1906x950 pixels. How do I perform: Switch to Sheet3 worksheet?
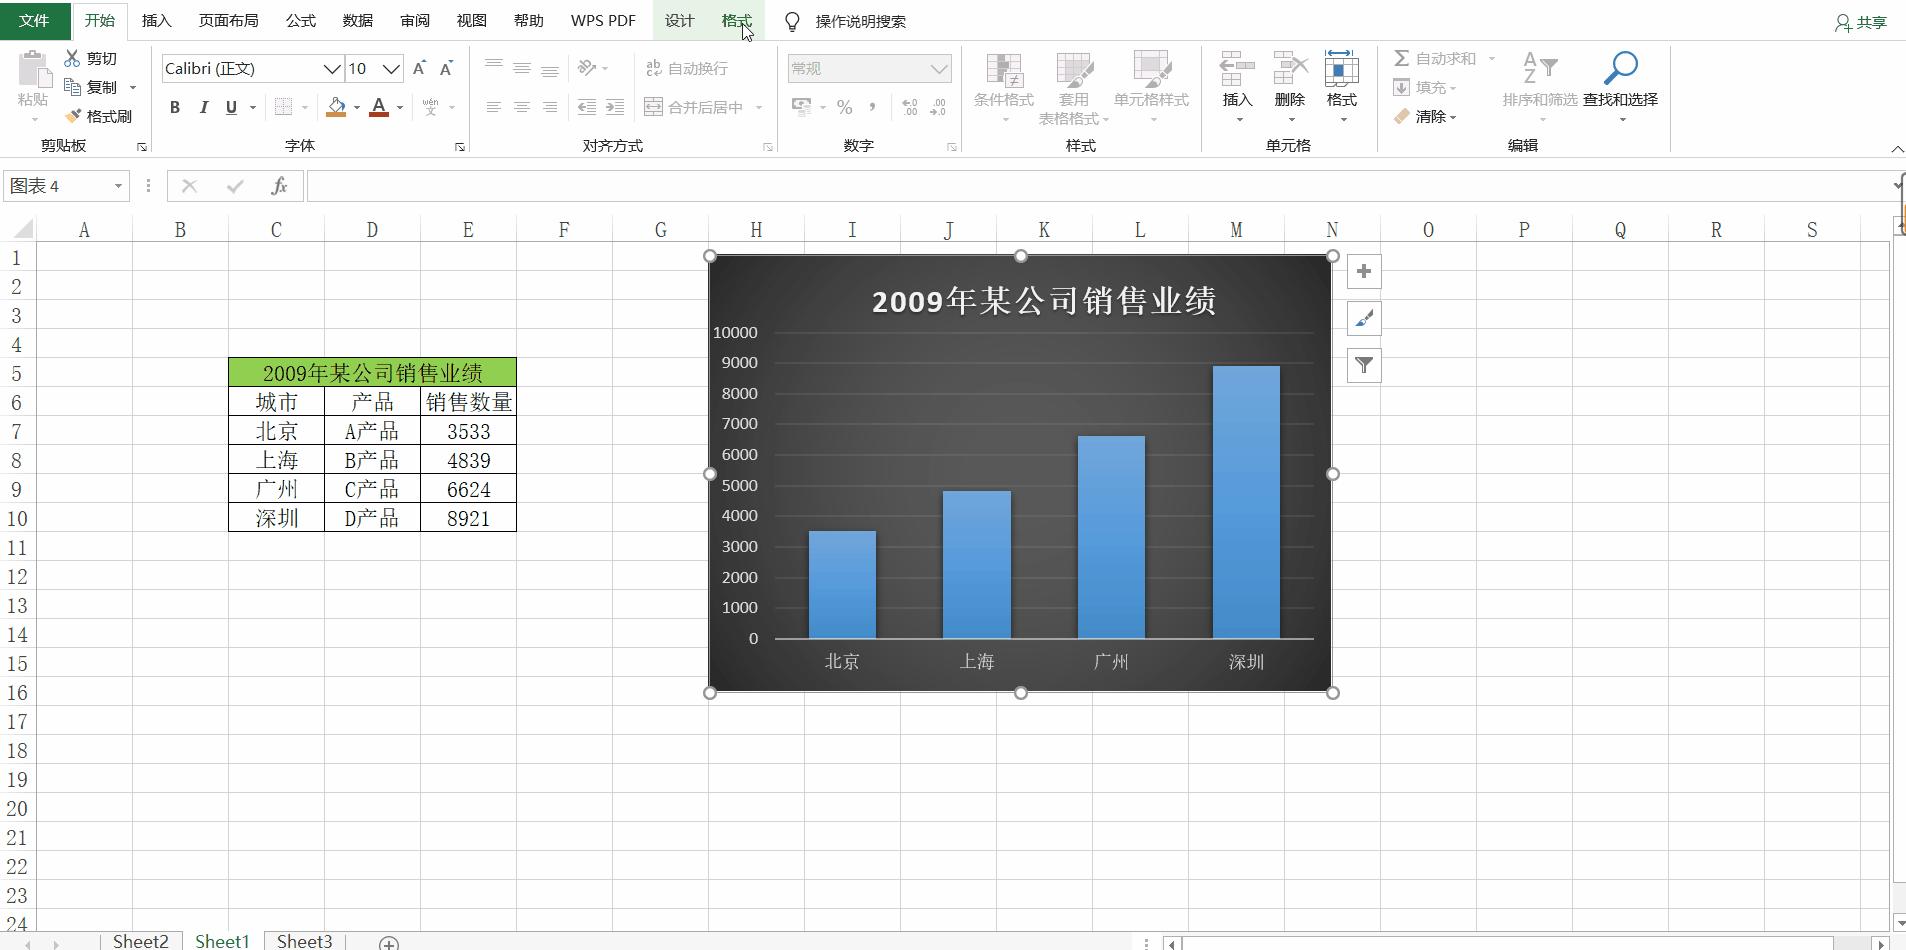[x=303, y=941]
